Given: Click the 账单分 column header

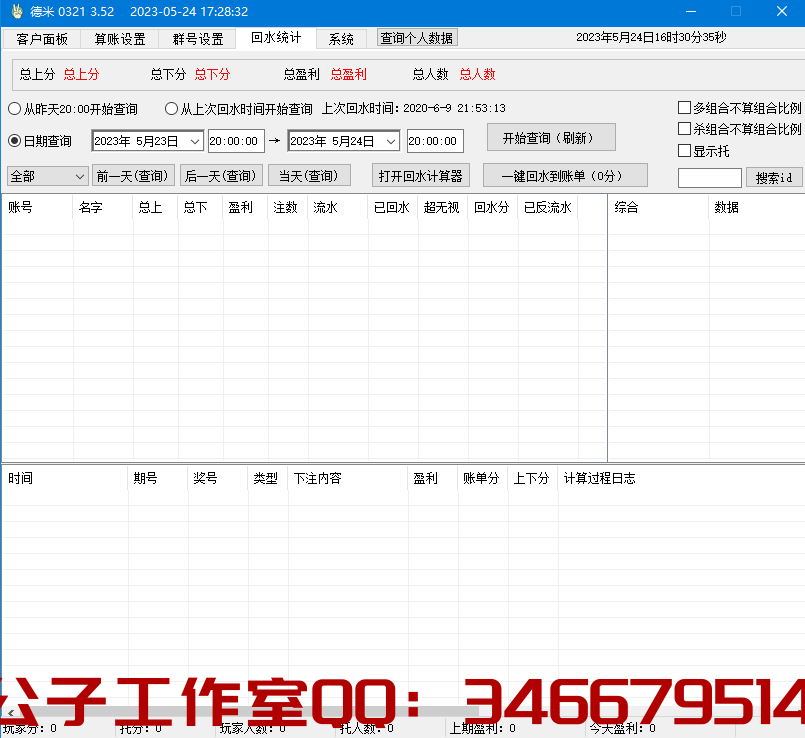Looking at the screenshot, I should (482, 479).
